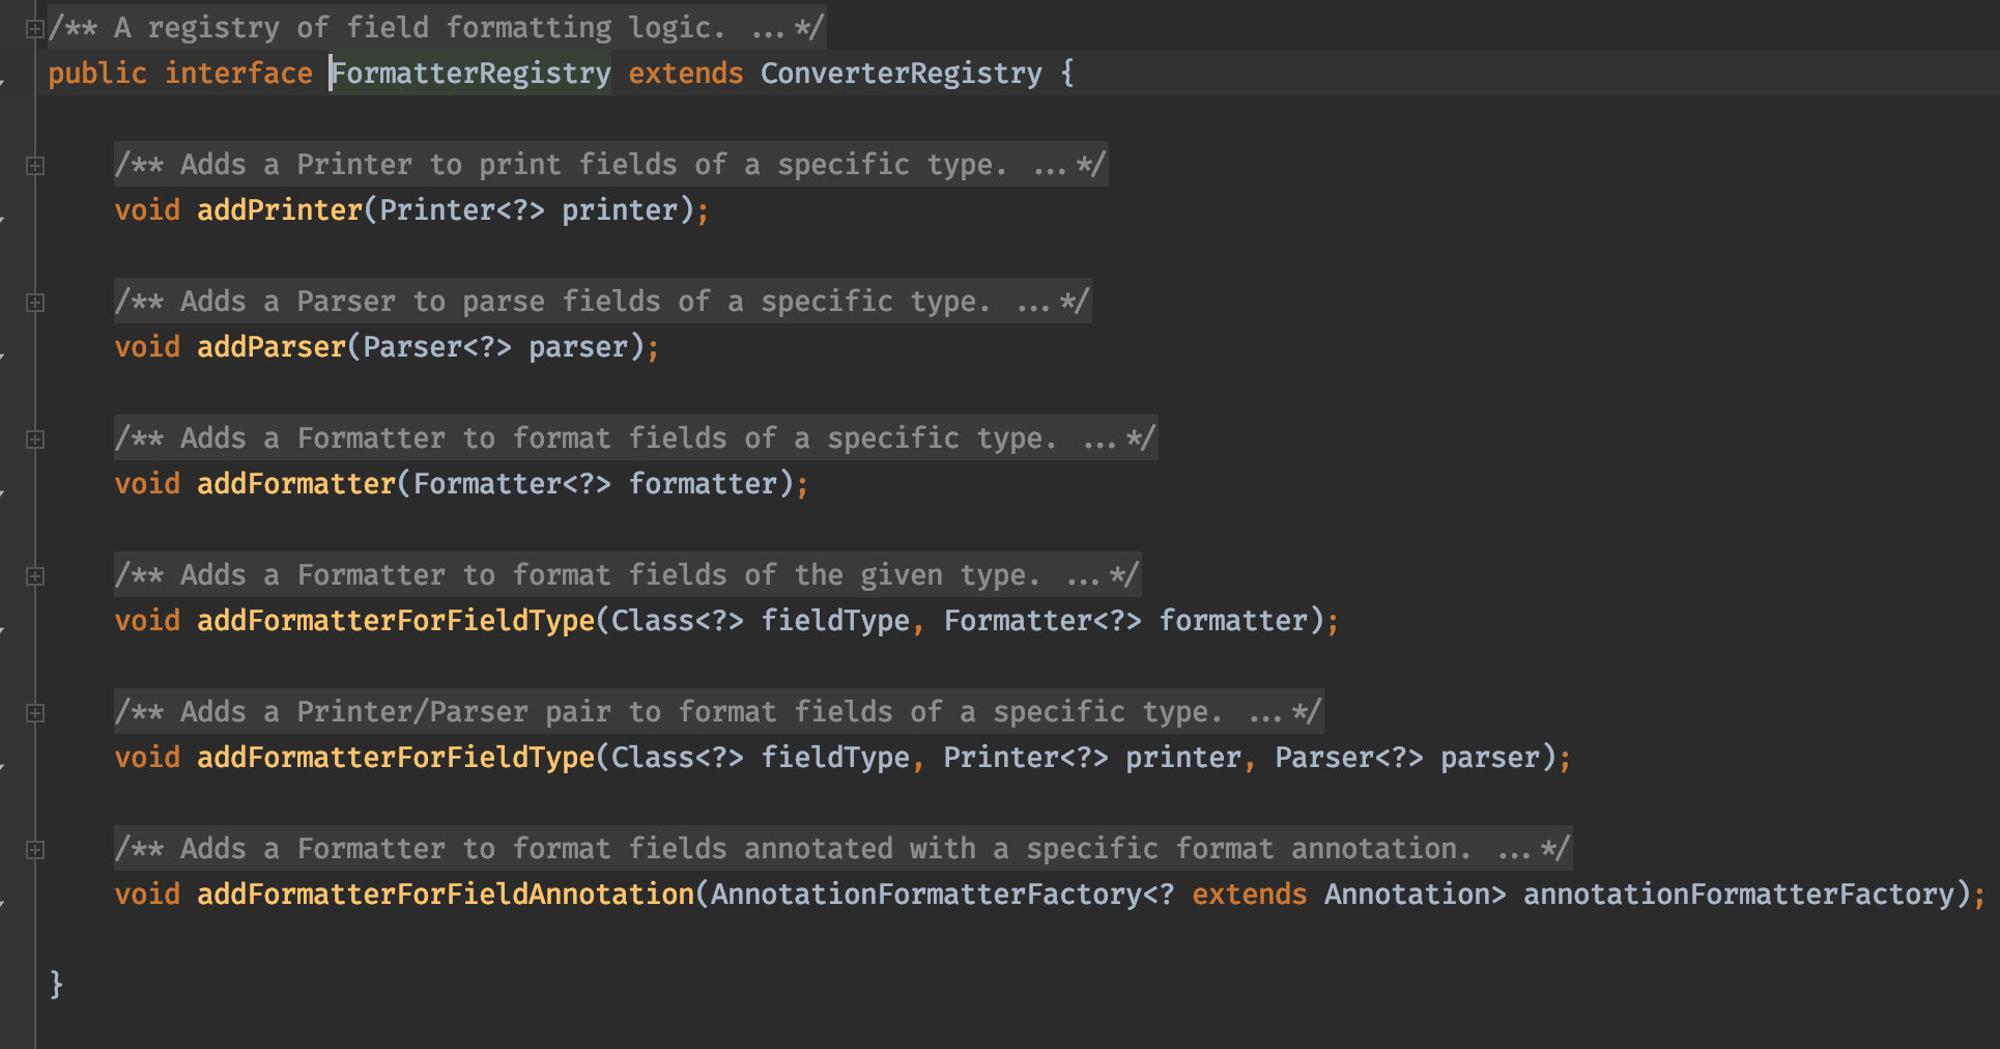Click the addFormatter method name

click(297, 484)
